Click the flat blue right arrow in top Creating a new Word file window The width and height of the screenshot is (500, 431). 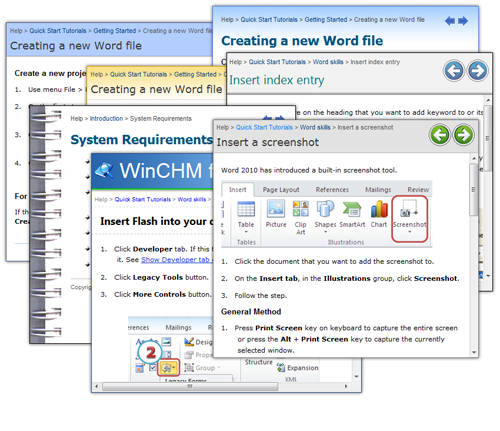tap(463, 21)
